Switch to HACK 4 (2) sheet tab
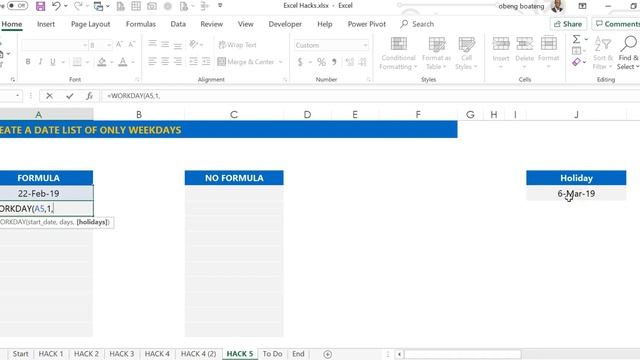Screen dimensions: 640x360 click(x=198, y=354)
